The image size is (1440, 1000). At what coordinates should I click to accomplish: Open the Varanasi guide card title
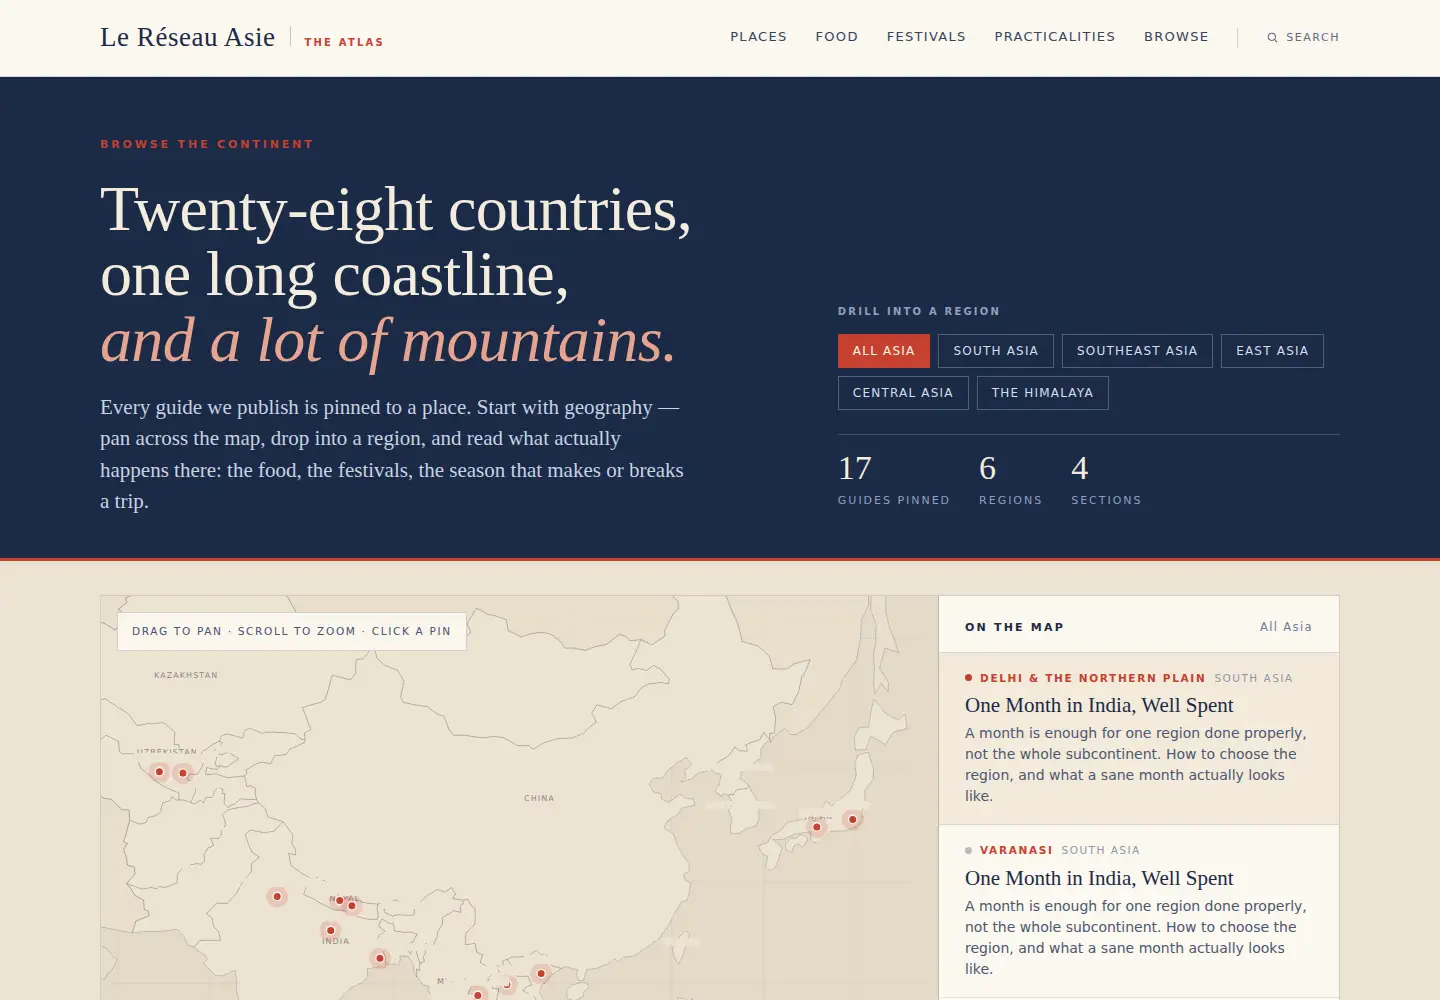[1099, 878]
